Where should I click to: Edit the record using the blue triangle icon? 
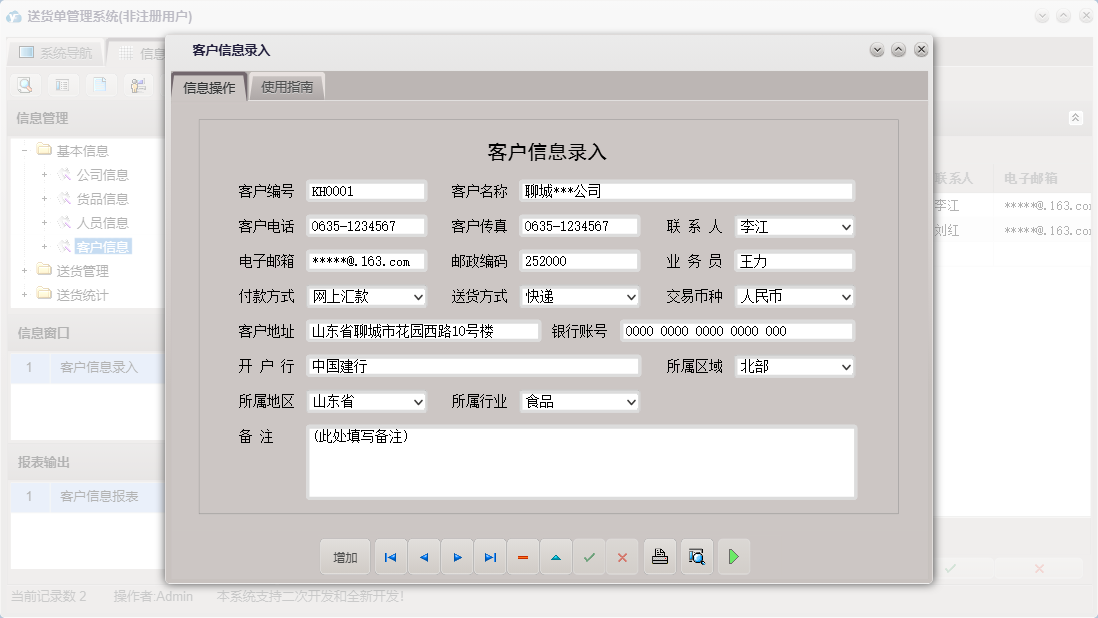556,557
